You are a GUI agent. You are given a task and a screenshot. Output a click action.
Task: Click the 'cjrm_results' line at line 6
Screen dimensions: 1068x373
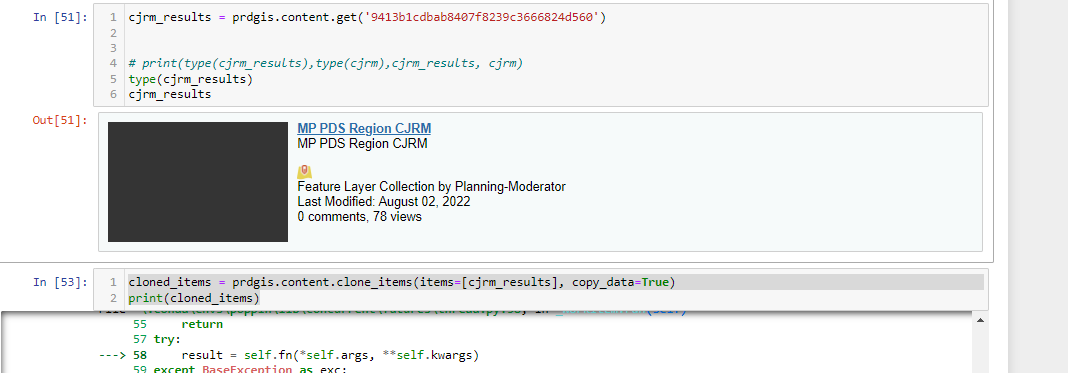click(x=170, y=94)
